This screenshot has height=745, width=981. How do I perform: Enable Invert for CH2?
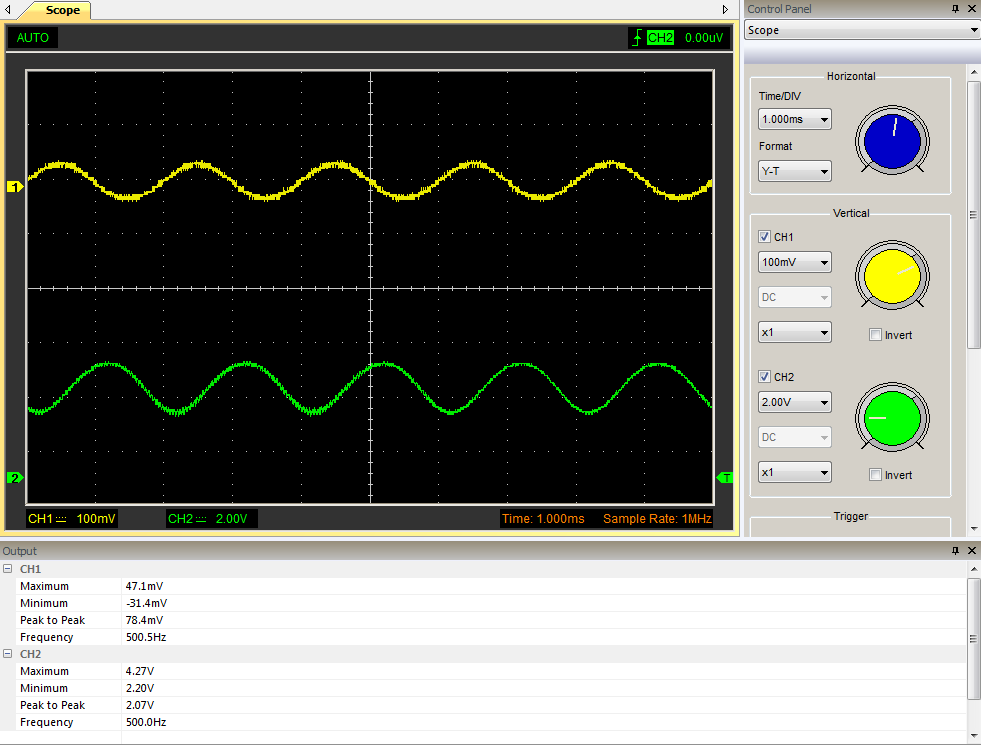875,475
